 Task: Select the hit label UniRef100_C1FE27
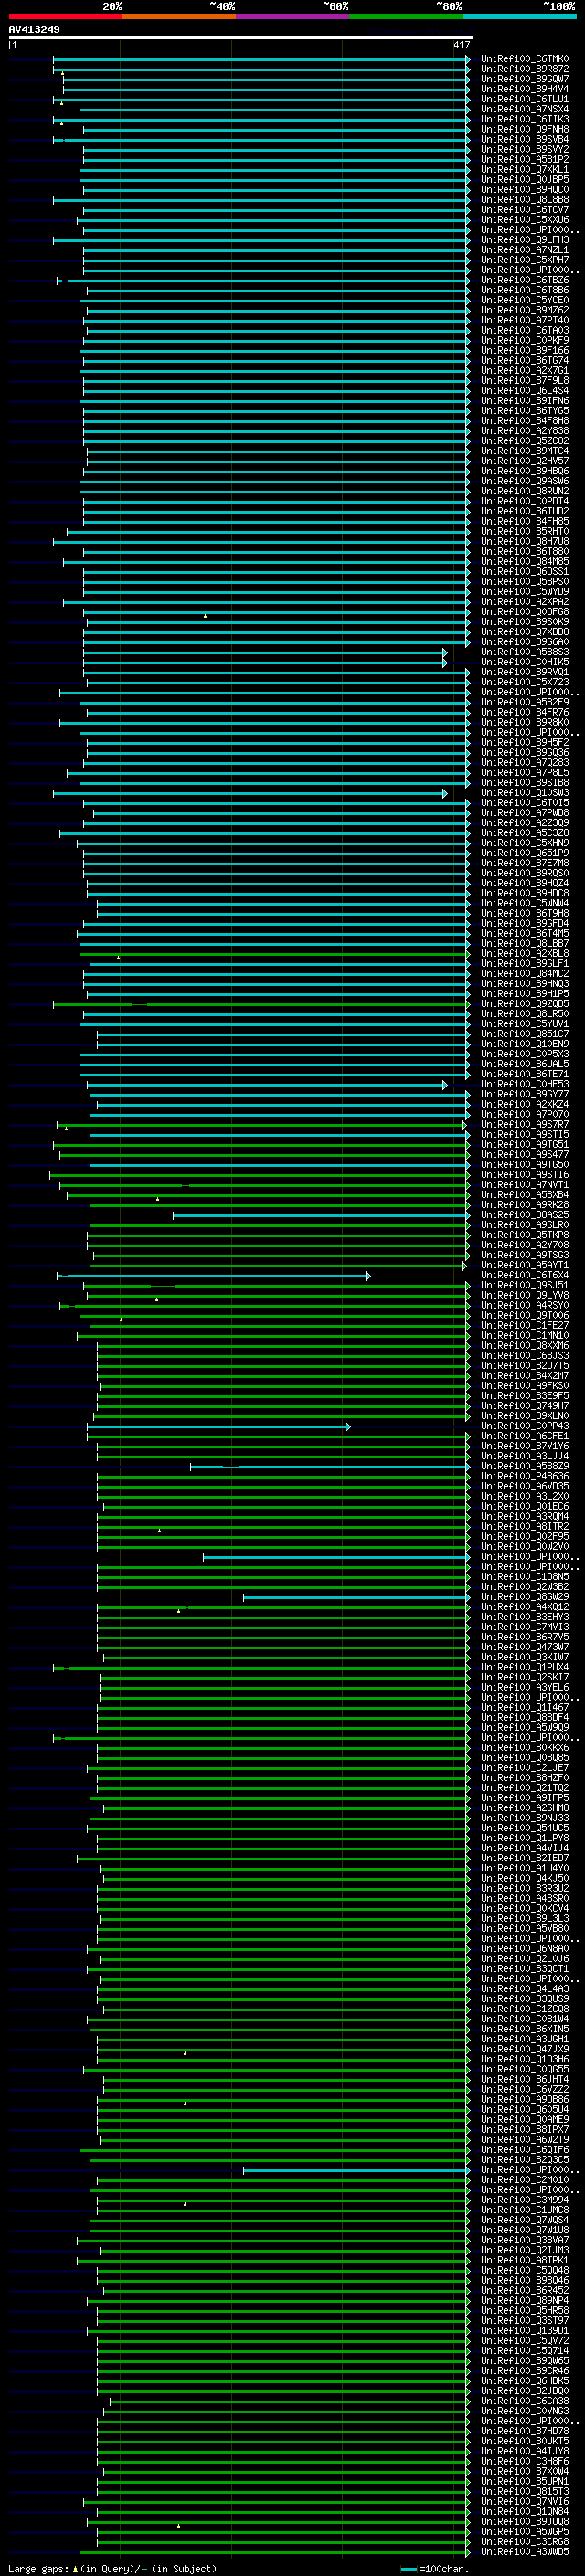coord(525,1325)
